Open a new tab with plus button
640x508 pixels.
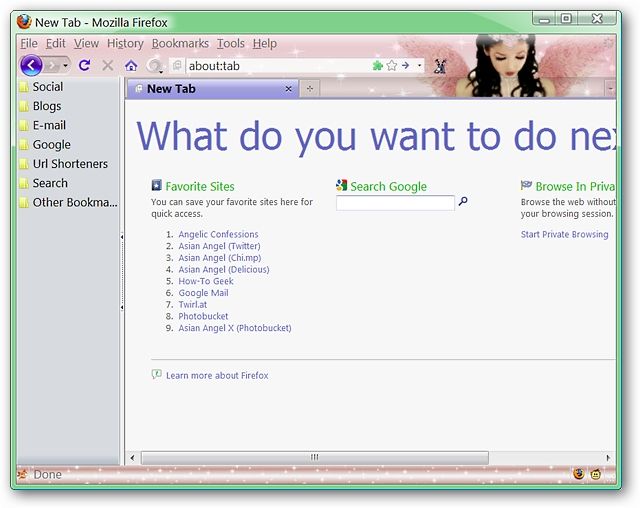(310, 89)
